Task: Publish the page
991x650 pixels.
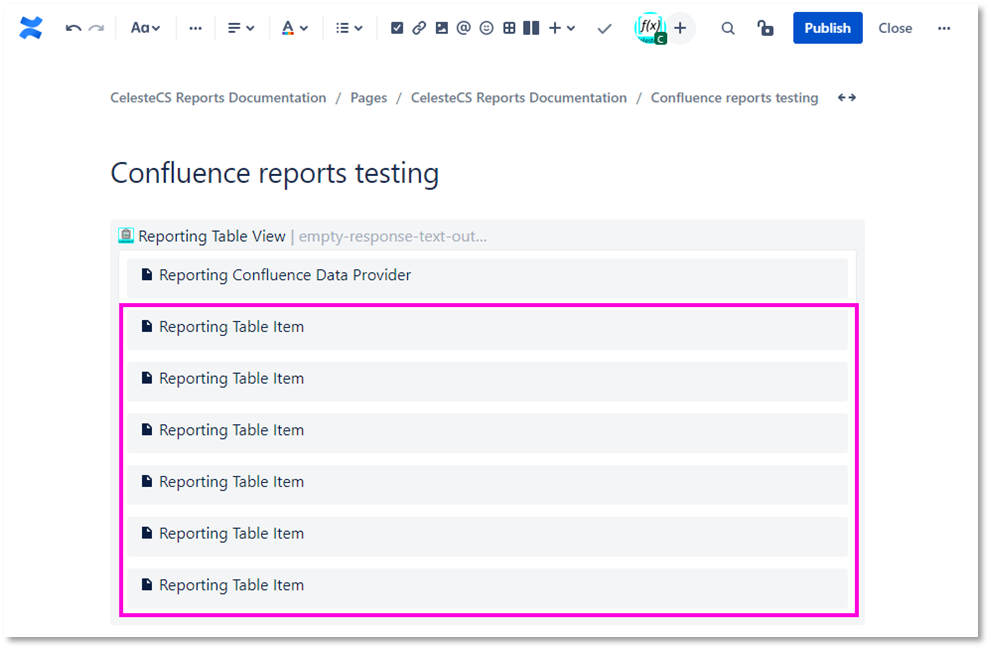Action: click(827, 28)
